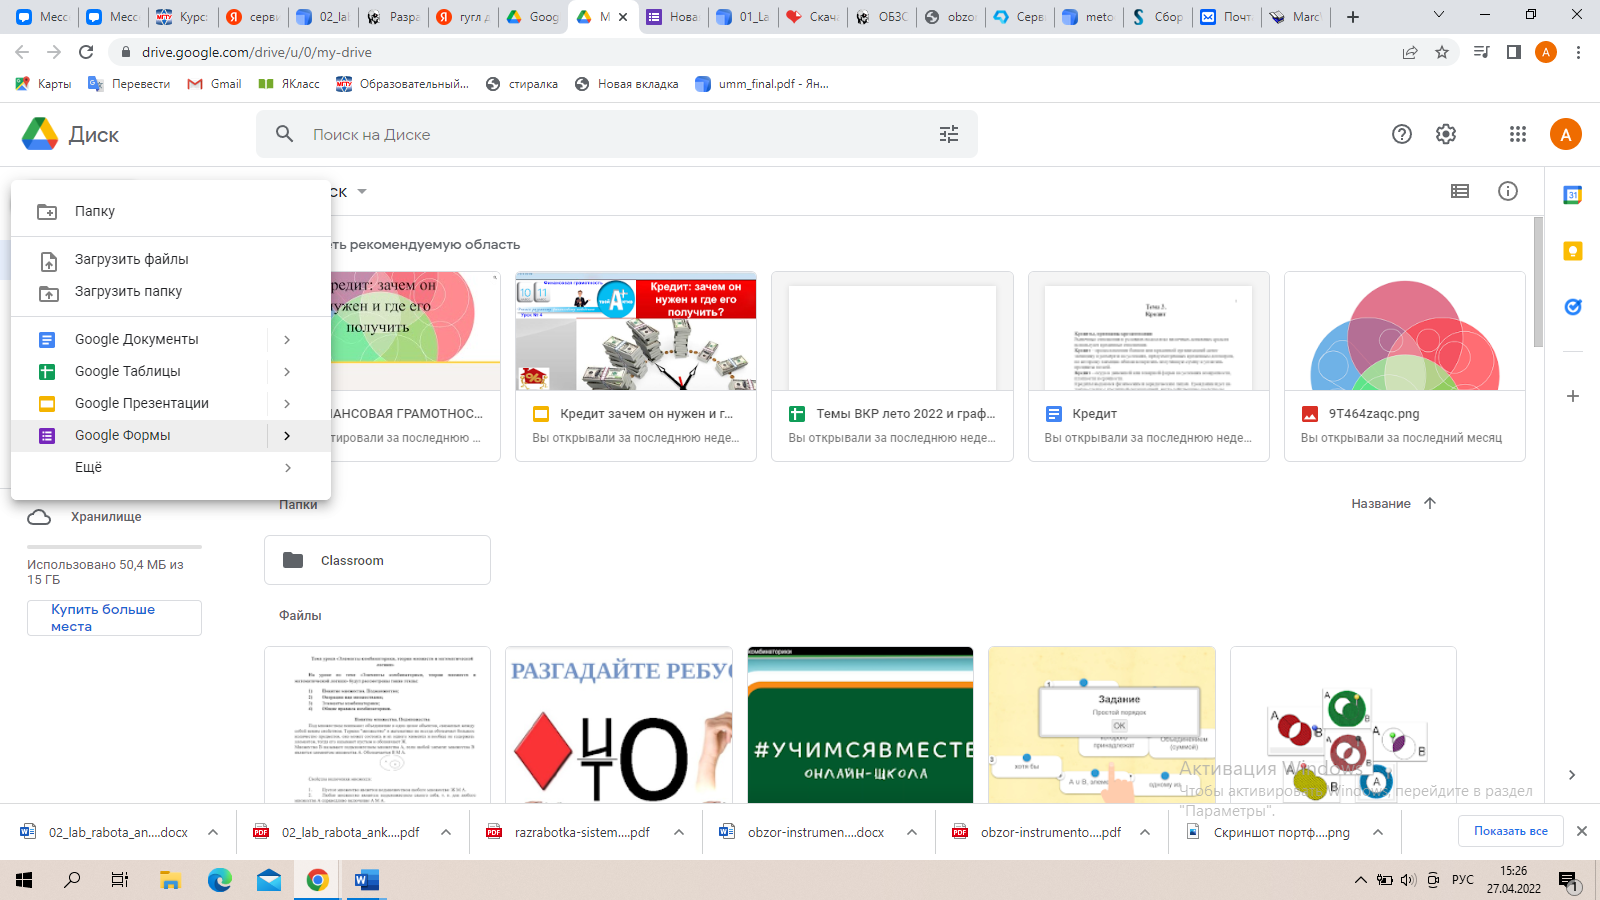Screen dimensions: 1600x900
Task: Open a new browser tab
Action: pos(1353,17)
